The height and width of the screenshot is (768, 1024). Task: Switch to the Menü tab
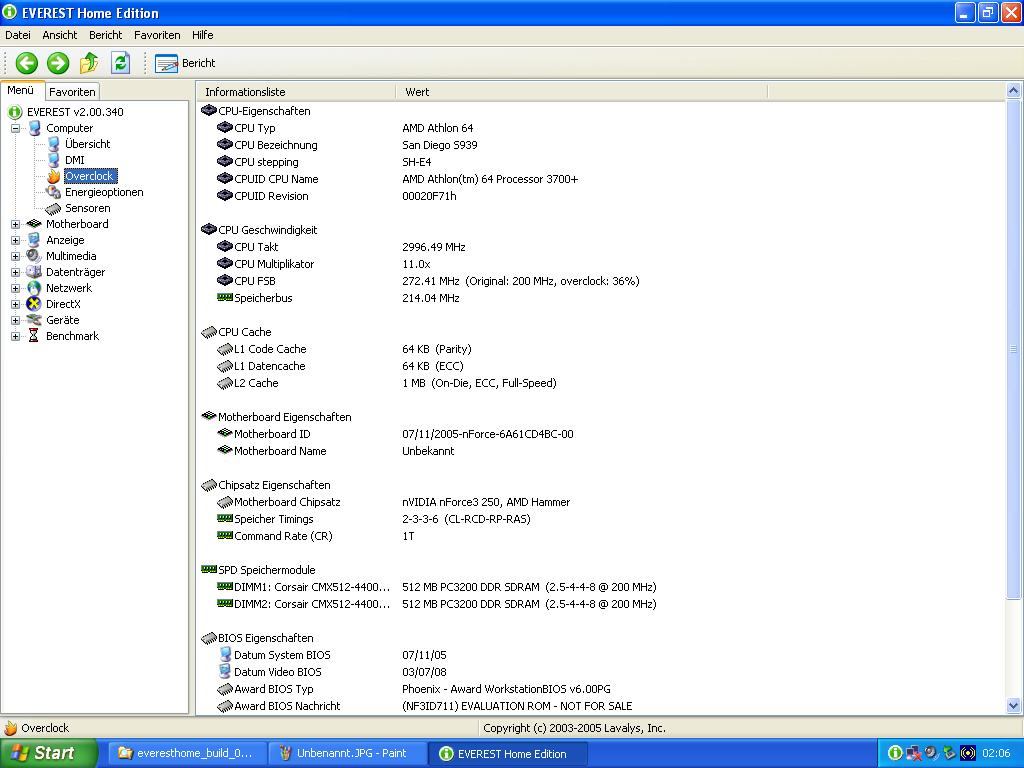[x=21, y=91]
